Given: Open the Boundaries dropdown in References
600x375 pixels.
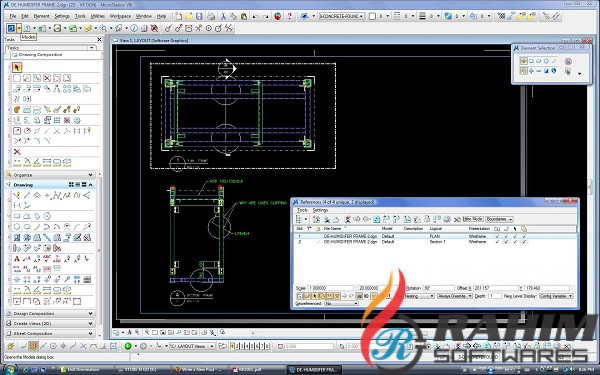Looking at the screenshot, I should [499, 219].
